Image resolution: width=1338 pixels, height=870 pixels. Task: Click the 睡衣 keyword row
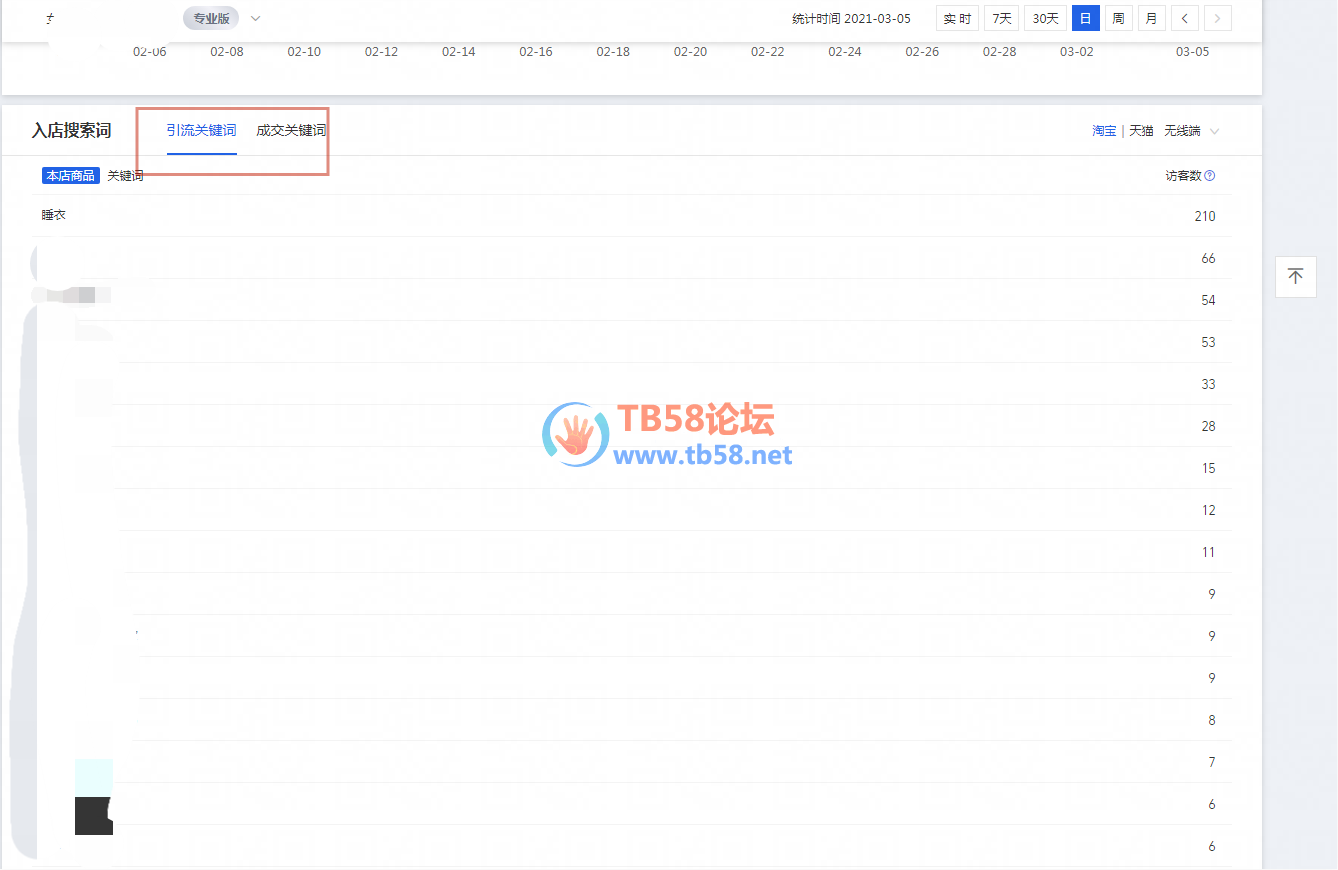[54, 215]
